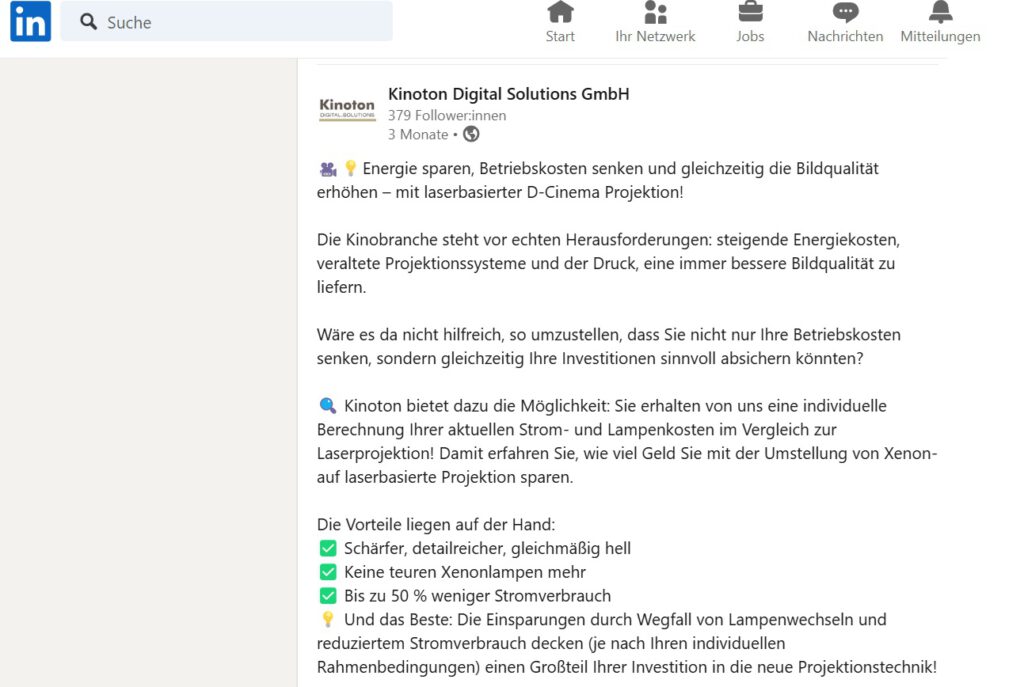Go to the Start home icon
The height and width of the screenshot is (687, 1024).
click(560, 12)
